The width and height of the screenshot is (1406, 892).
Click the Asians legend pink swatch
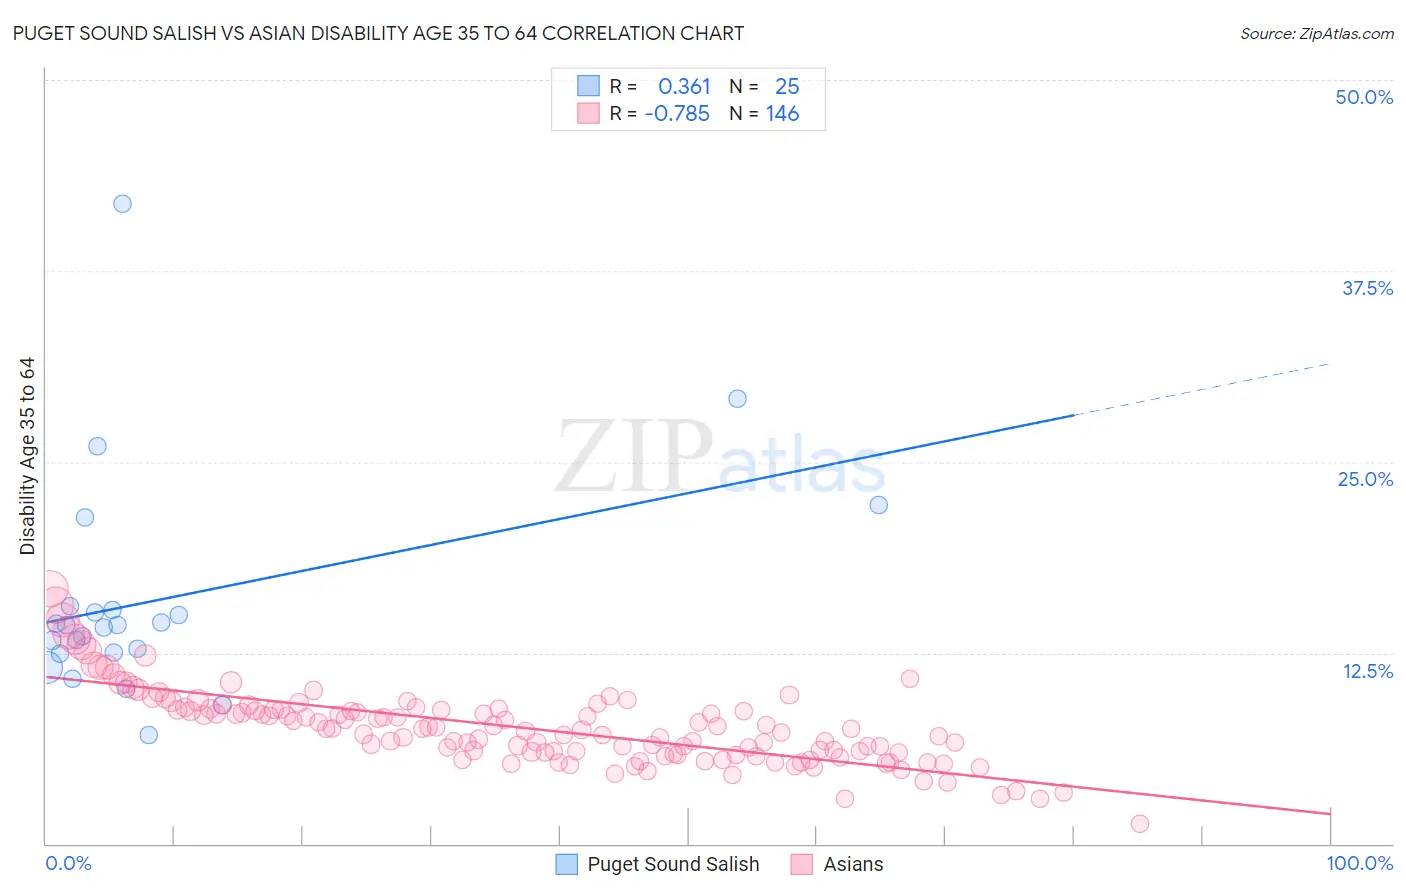pos(802,864)
